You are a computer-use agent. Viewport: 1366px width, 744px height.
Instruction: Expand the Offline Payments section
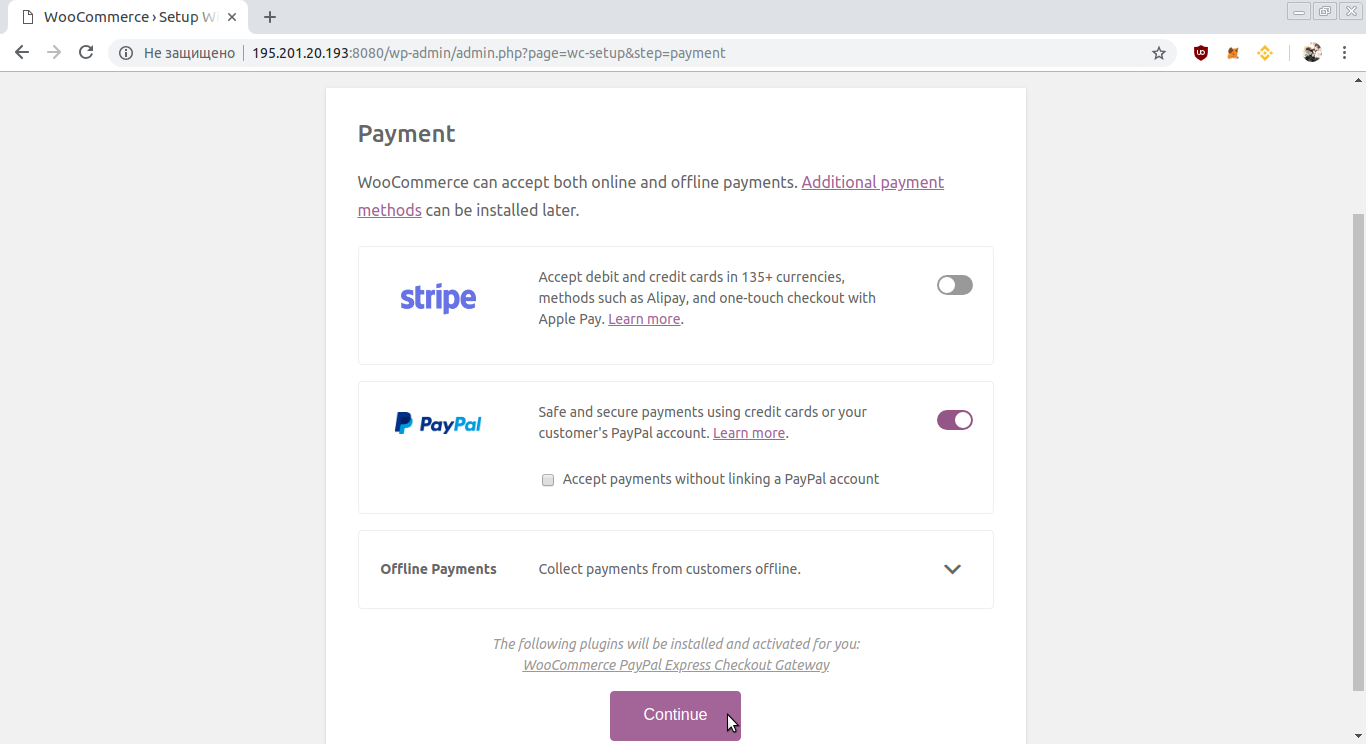coord(952,569)
